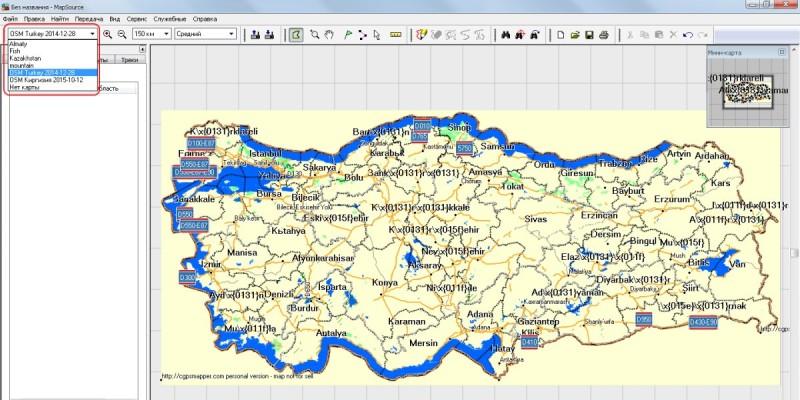Click the find nearest places icon

pyautogui.click(x=520, y=34)
